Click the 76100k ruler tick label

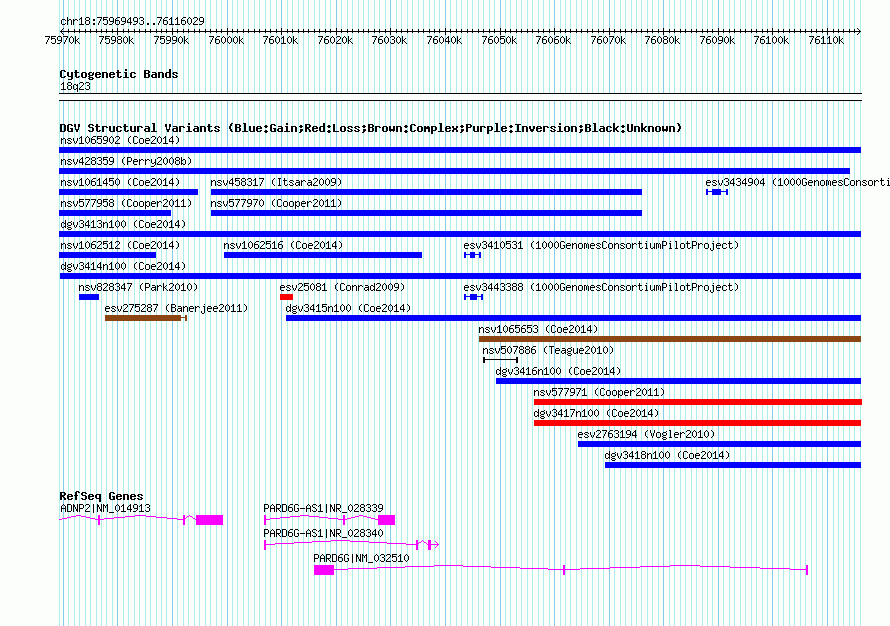(771, 40)
